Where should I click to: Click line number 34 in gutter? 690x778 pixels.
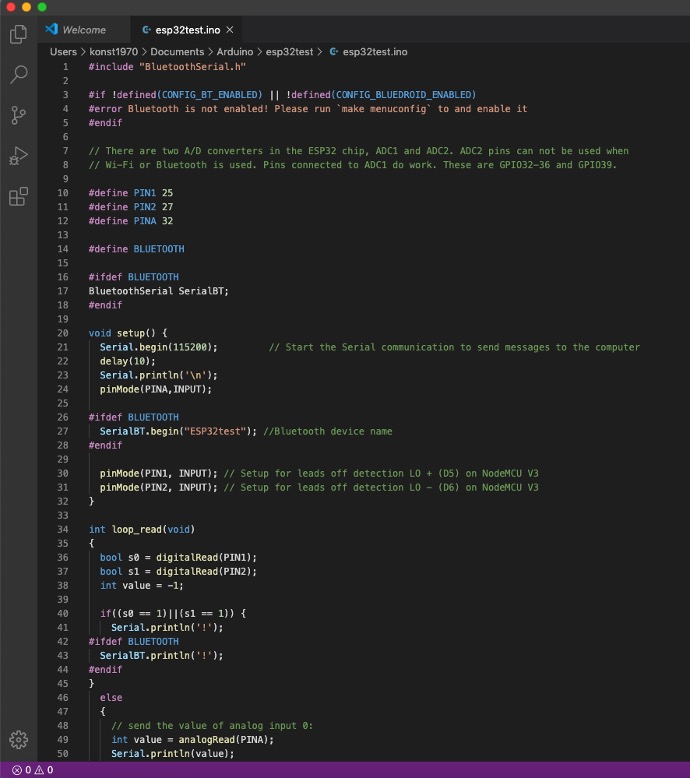pyautogui.click(x=63, y=529)
